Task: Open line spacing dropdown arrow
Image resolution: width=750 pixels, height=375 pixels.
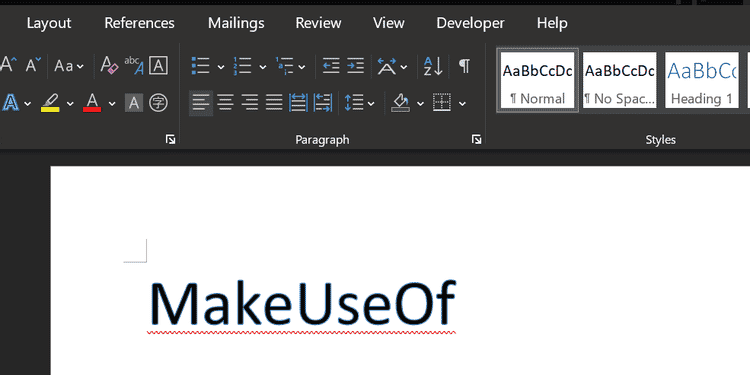Action: [371, 103]
